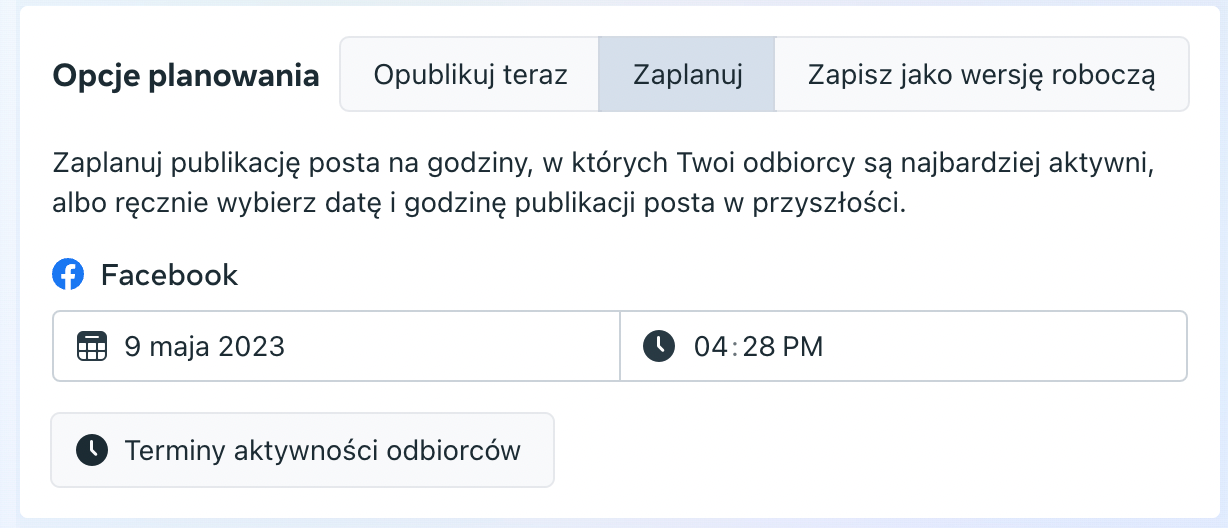The image size is (1228, 528).
Task: Open date picker showing 9 maja 2023
Action: (205, 347)
